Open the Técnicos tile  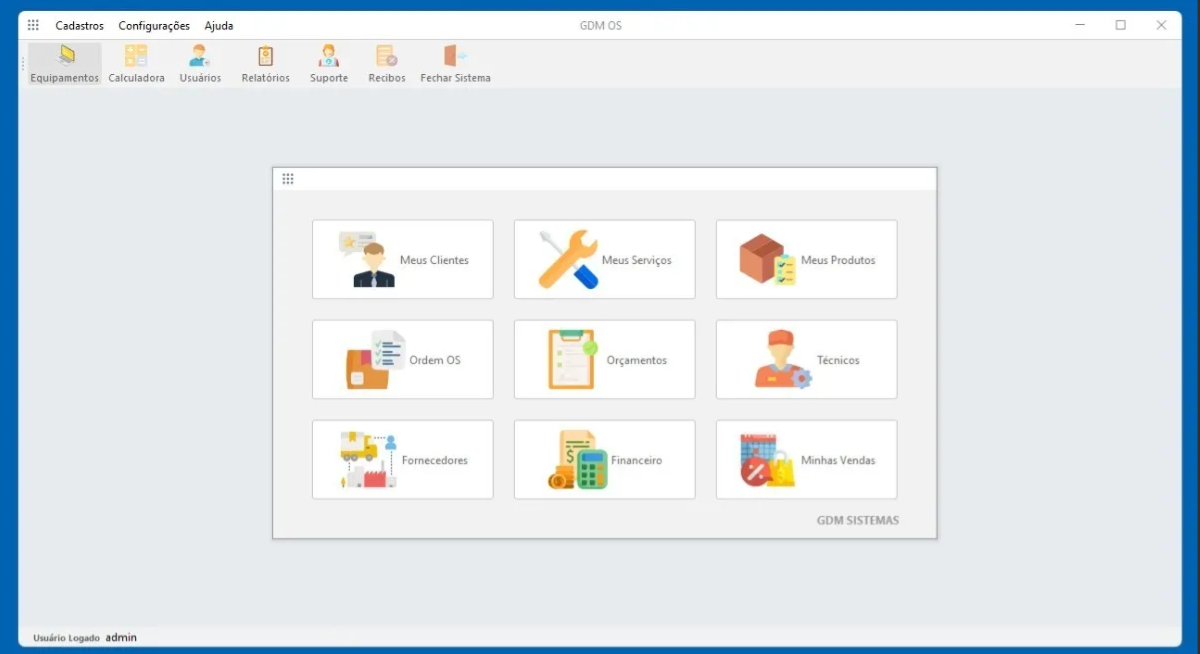[x=806, y=360]
